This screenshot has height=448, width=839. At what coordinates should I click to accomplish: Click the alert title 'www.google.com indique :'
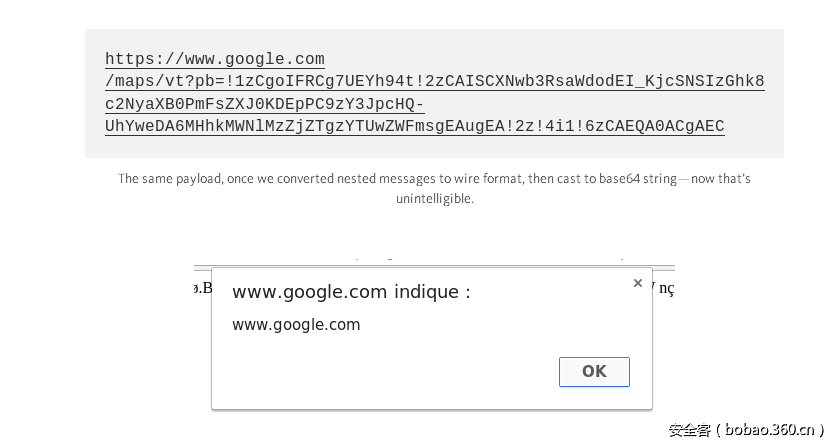point(351,292)
